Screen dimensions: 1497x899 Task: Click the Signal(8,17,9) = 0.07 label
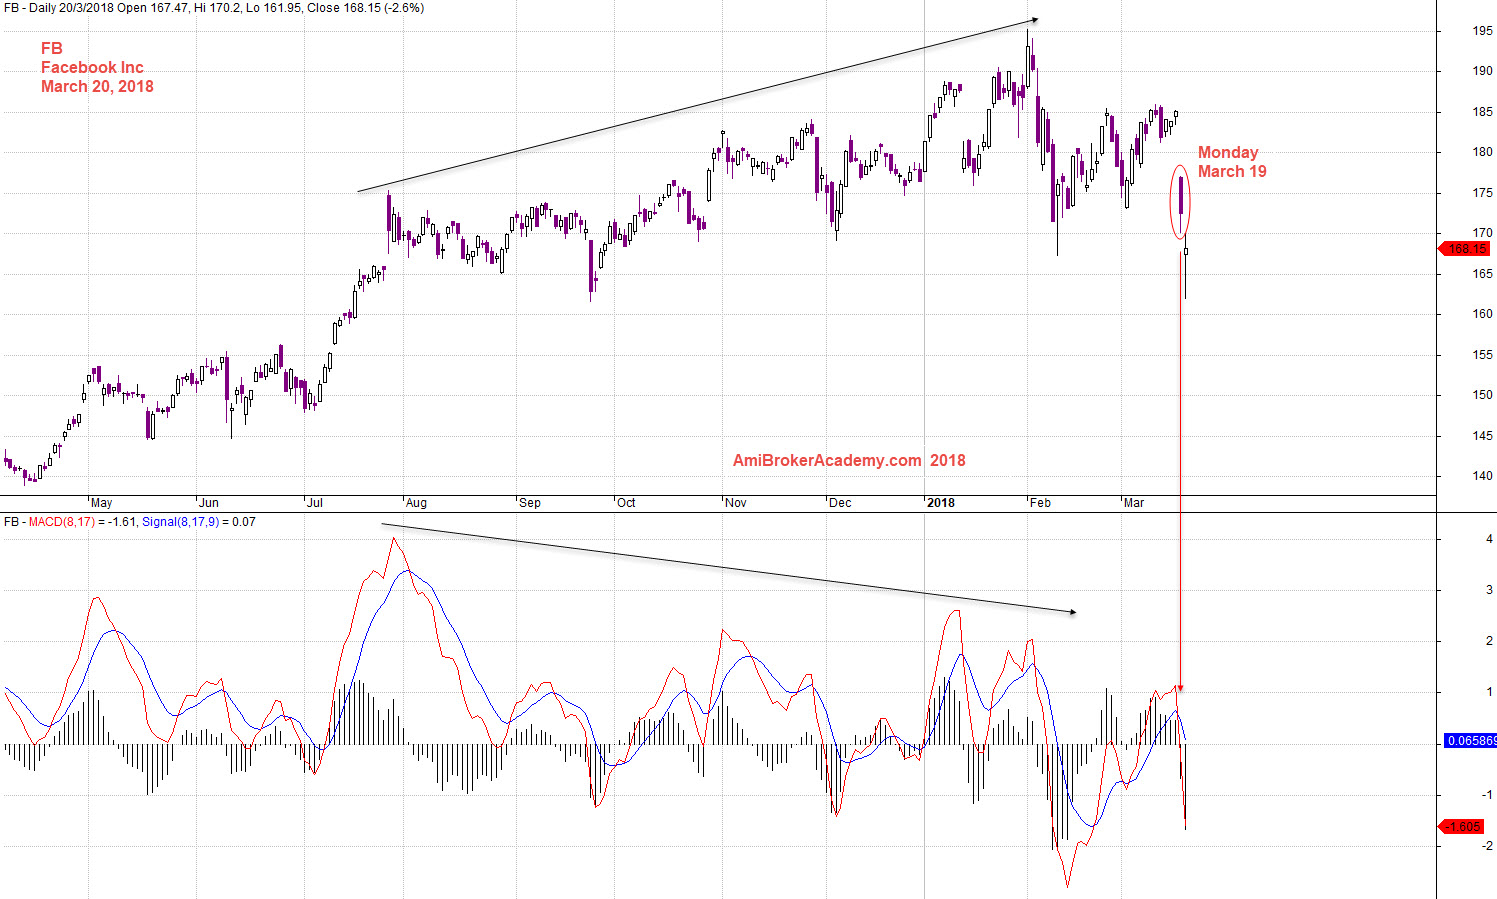tap(199, 522)
